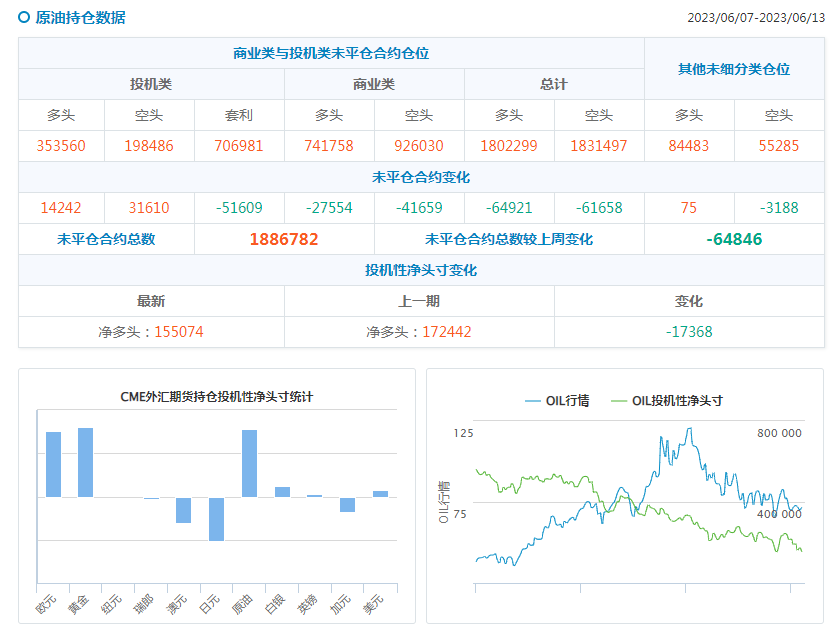
Task: Click the CME外汇期货持仓投机性净头寸统计 chart title
Action: (217, 397)
